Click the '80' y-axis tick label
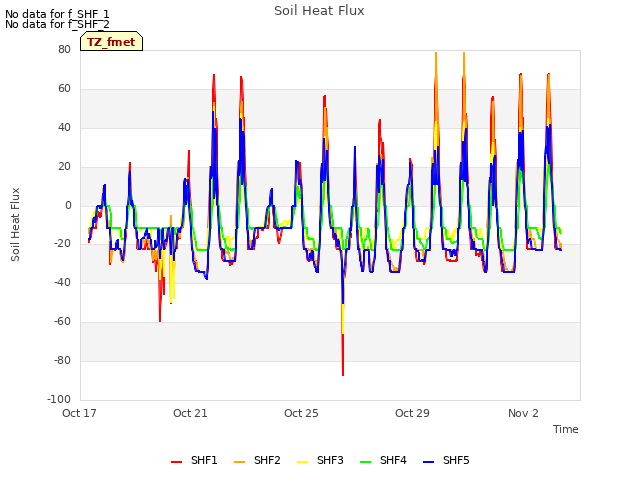This screenshot has height=480, width=640. (64, 49)
